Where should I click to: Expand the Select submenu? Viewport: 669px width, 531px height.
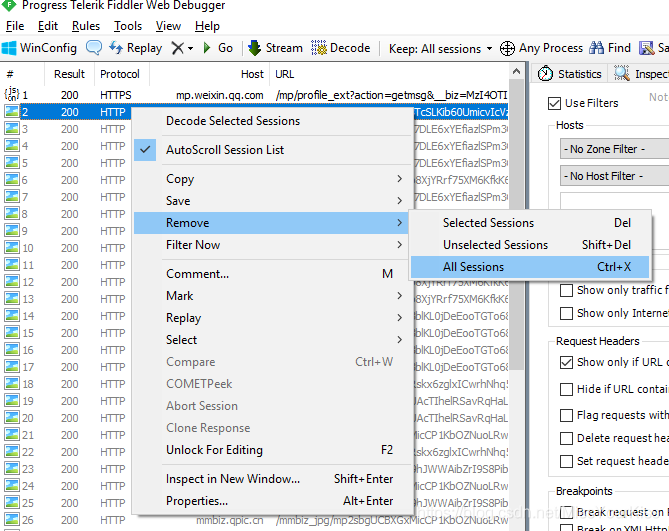click(273, 340)
